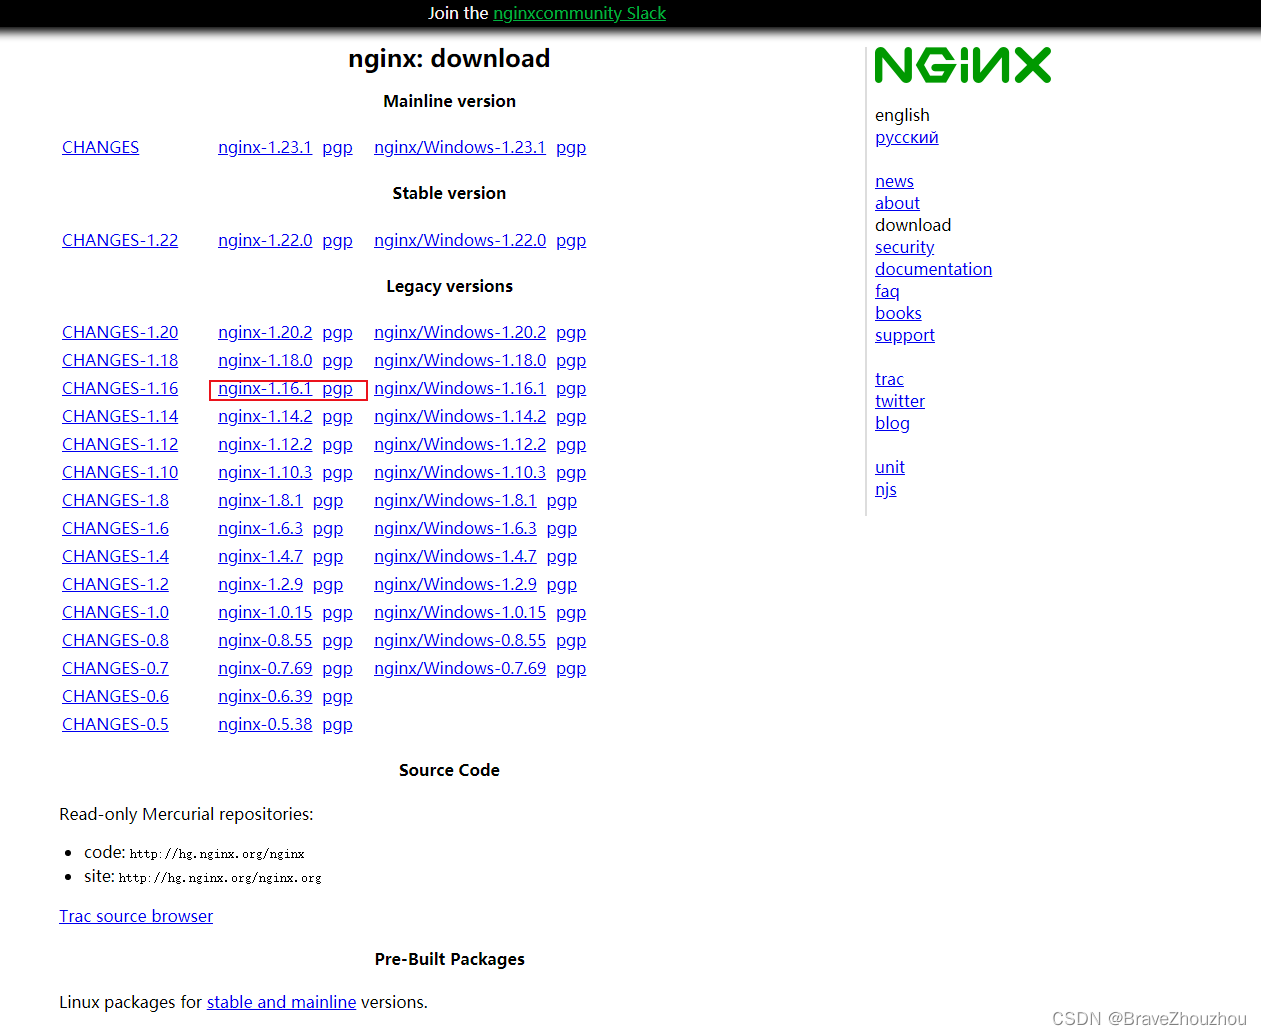Image resolution: width=1261 pixels, height=1035 pixels.
Task: Download nginx-0.8.55 source
Action: [x=265, y=640]
